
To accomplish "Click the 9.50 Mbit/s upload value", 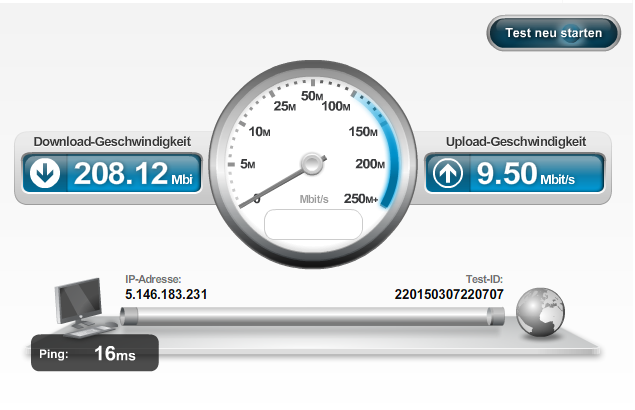I will point(526,173).
